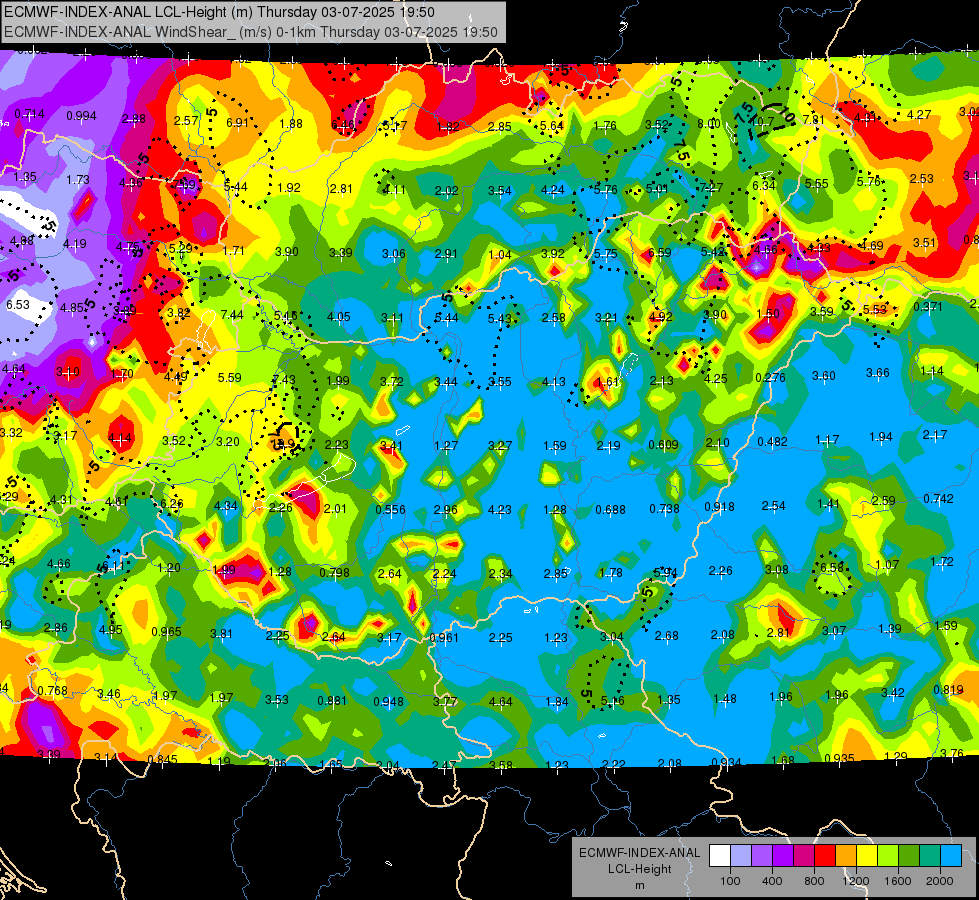Click the wind shear value '6.59'

(659, 252)
